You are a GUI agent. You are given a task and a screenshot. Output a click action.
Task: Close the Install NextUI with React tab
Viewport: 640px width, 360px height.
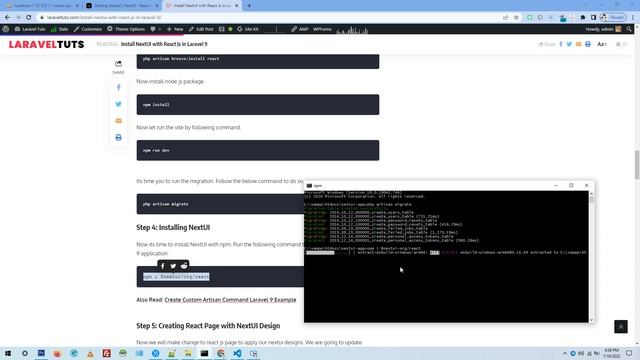(236, 6)
